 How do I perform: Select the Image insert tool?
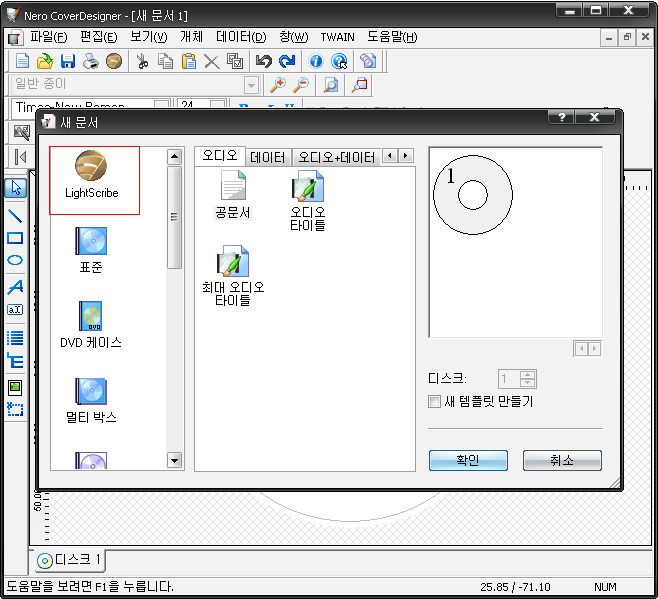pos(16,387)
